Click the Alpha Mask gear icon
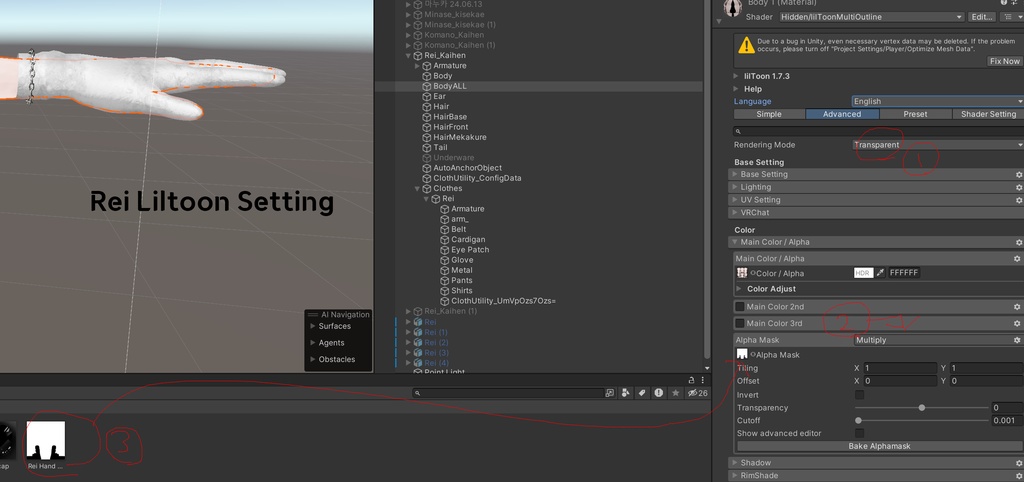1024x482 pixels. coord(1017,340)
